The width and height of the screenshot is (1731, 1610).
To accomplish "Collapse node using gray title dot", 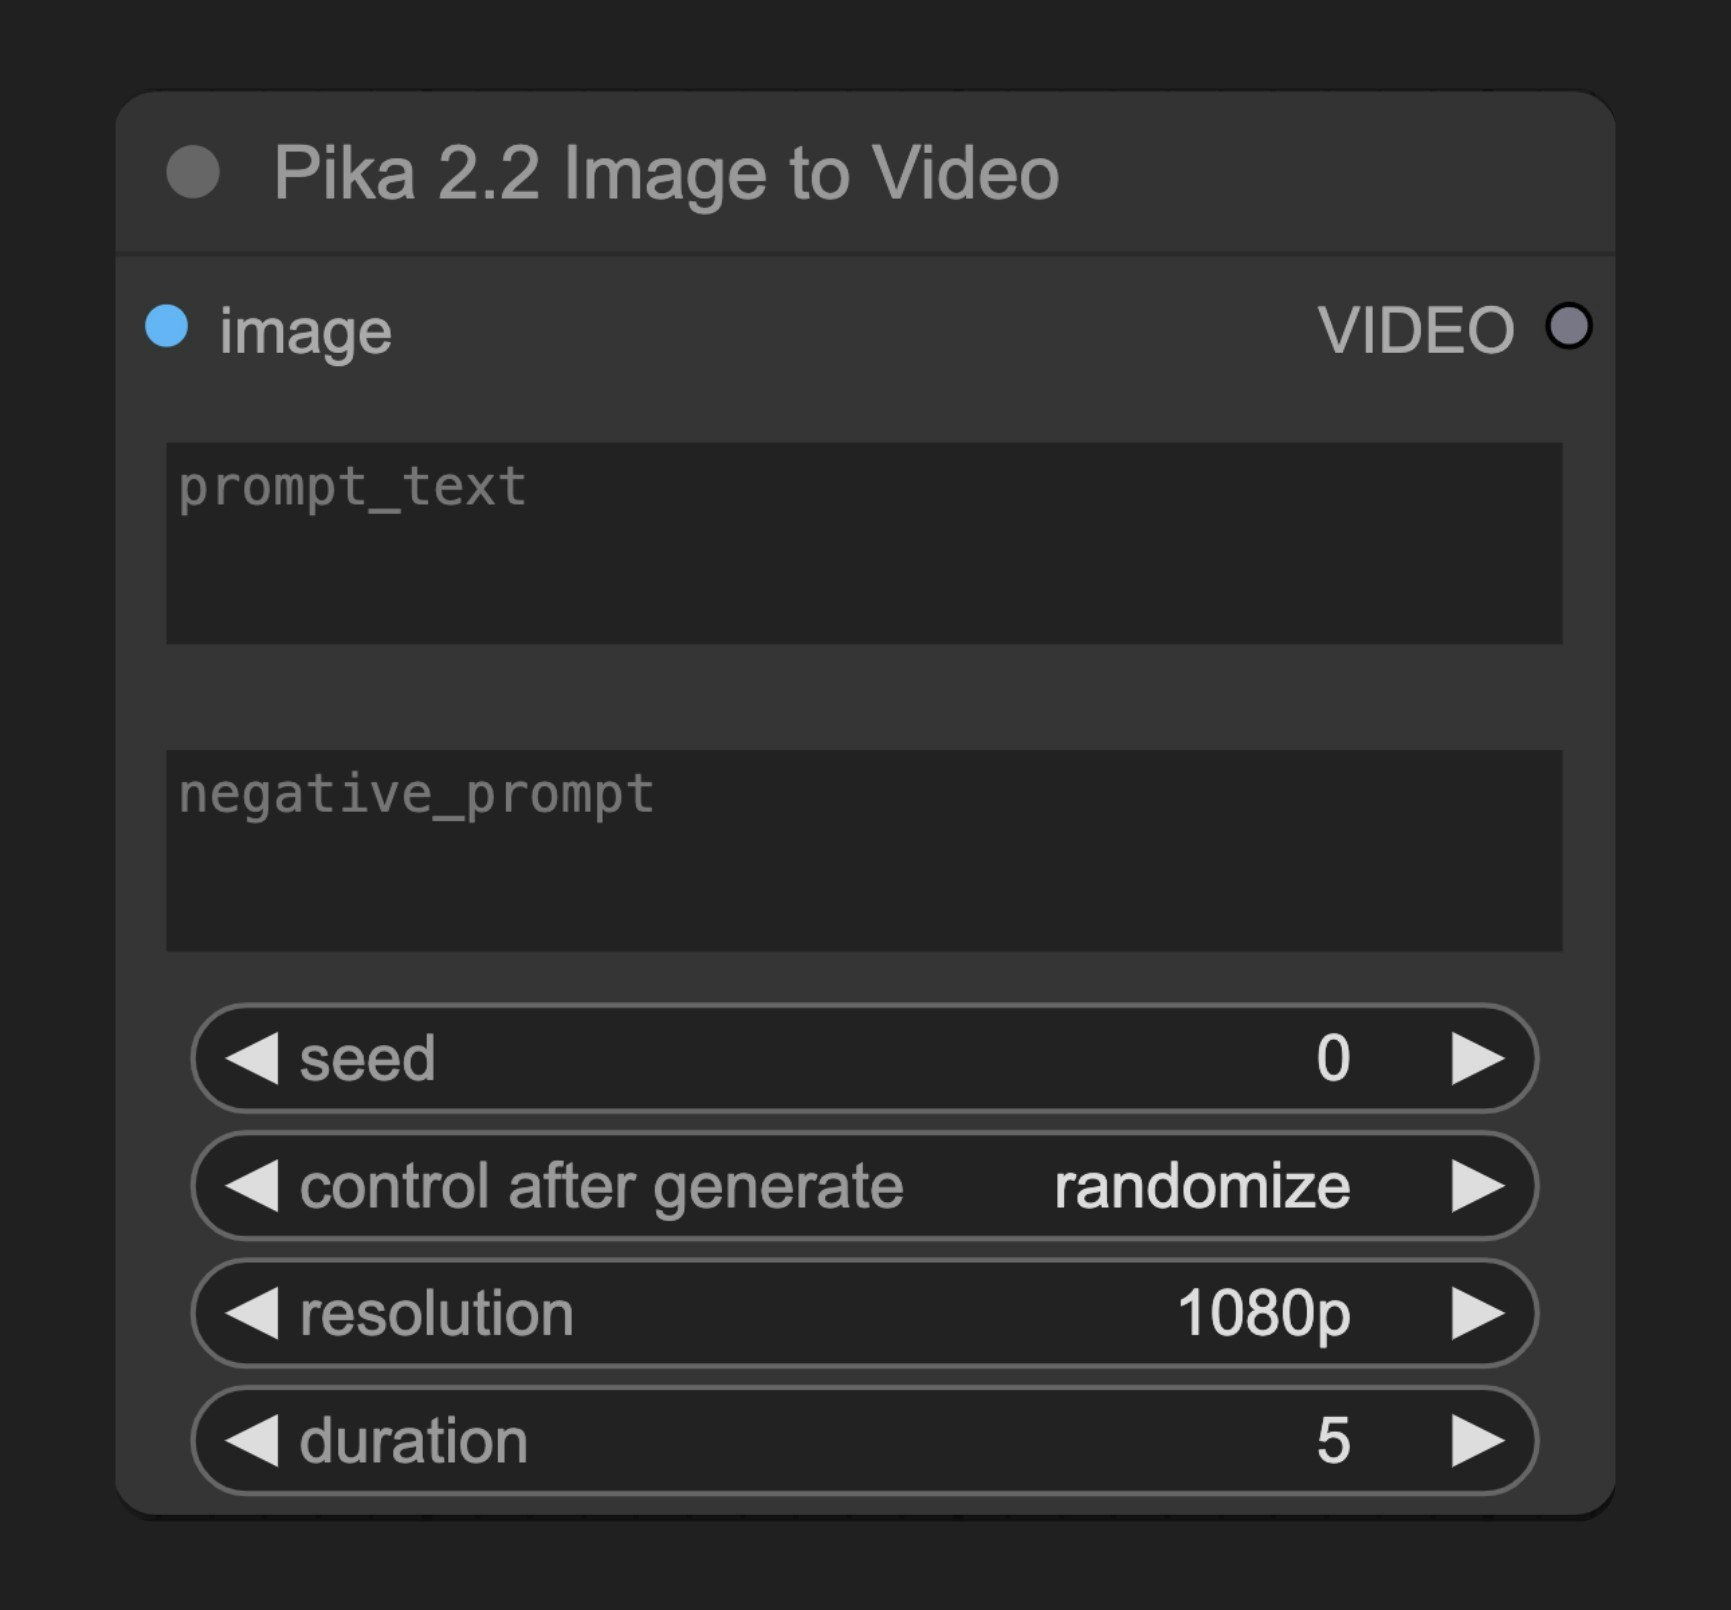I will pyautogui.click(x=193, y=172).
